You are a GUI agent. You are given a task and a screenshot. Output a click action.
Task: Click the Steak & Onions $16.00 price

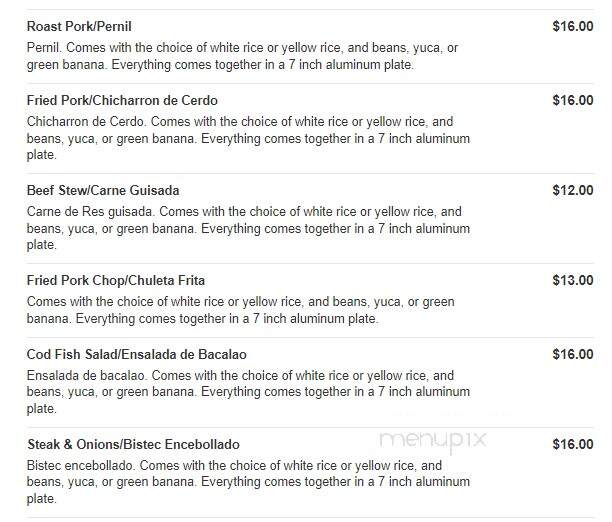[x=573, y=444]
